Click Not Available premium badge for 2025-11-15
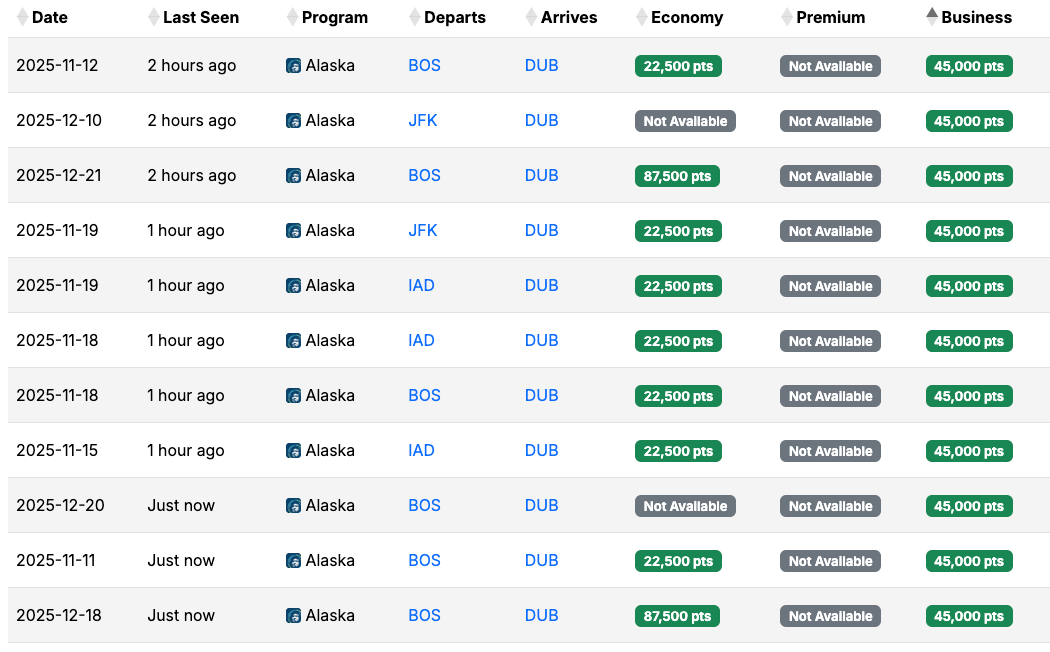The image size is (1050, 652). pyautogui.click(x=830, y=451)
